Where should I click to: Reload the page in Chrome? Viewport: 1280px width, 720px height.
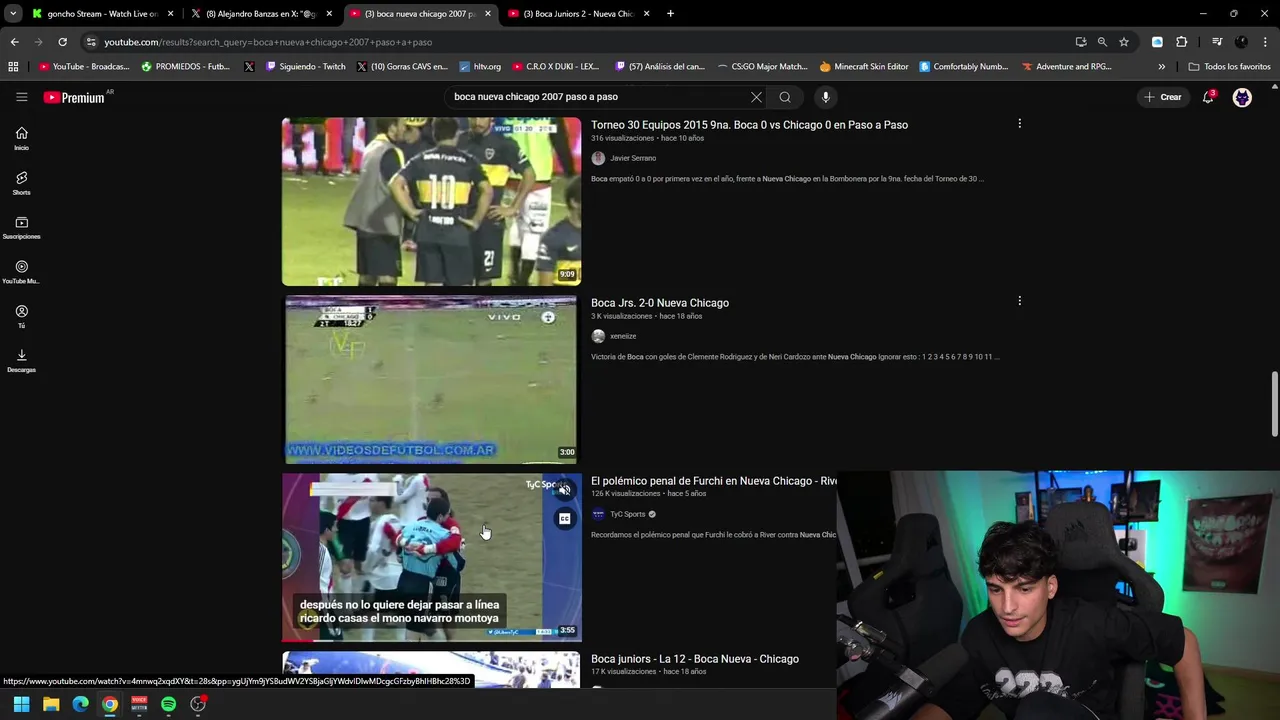coord(62,42)
